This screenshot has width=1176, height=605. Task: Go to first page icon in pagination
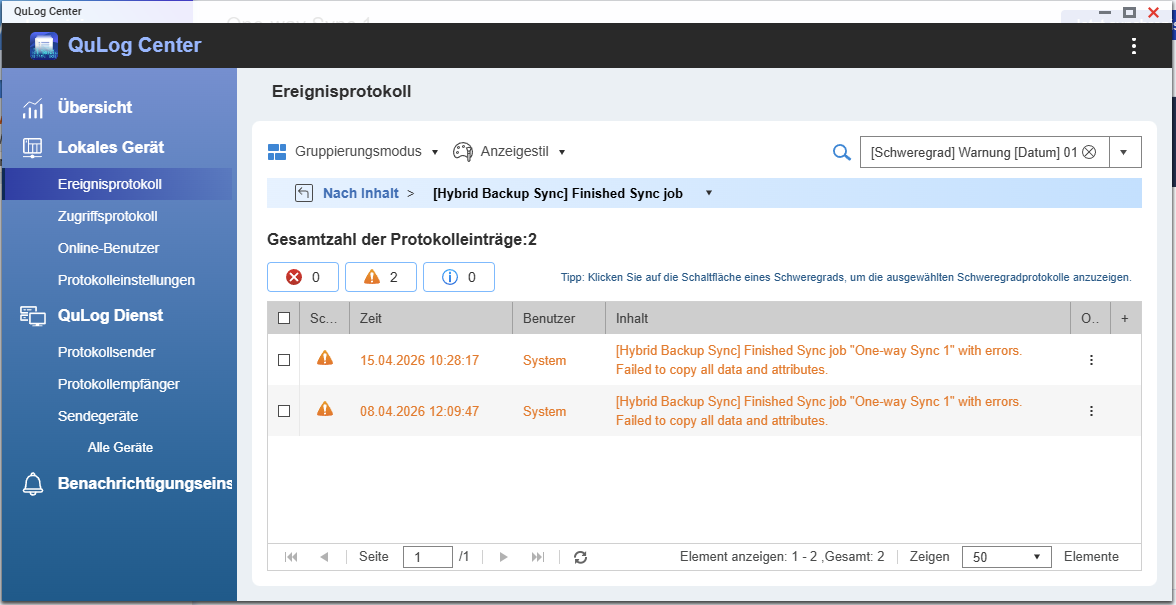[x=292, y=557]
